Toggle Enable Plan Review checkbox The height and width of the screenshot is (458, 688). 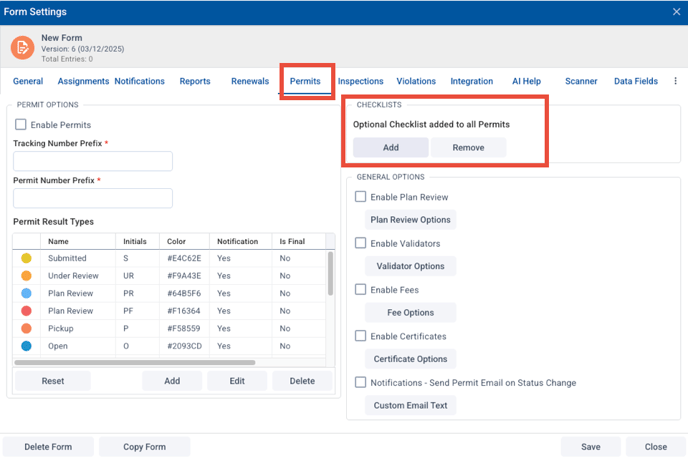click(x=361, y=197)
